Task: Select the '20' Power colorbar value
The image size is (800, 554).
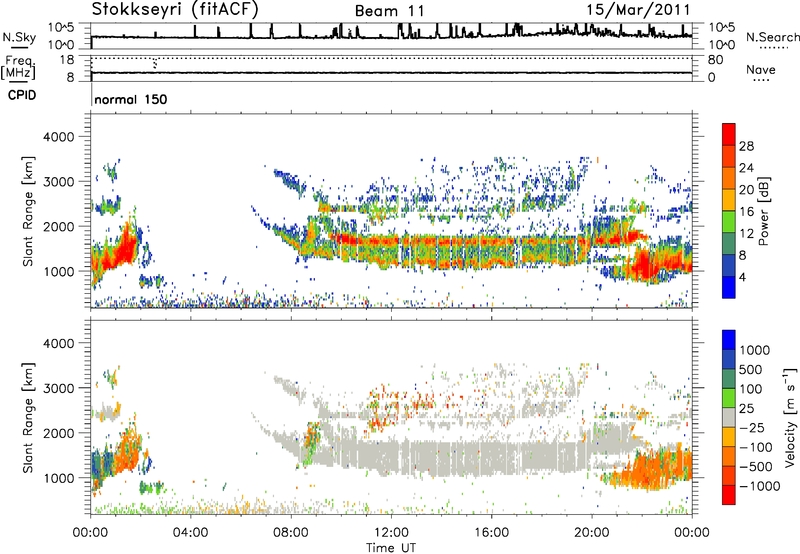Action: (x=746, y=190)
